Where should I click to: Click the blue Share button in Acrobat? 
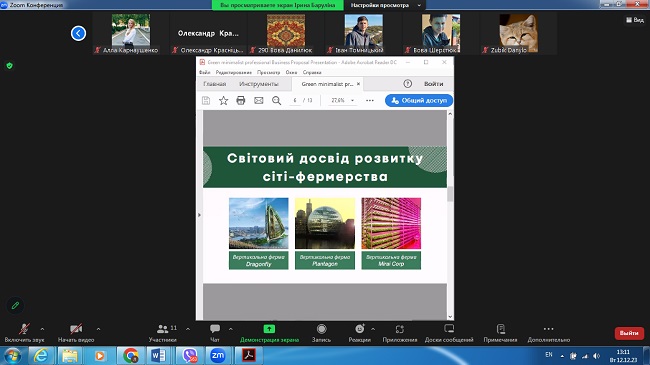(419, 100)
